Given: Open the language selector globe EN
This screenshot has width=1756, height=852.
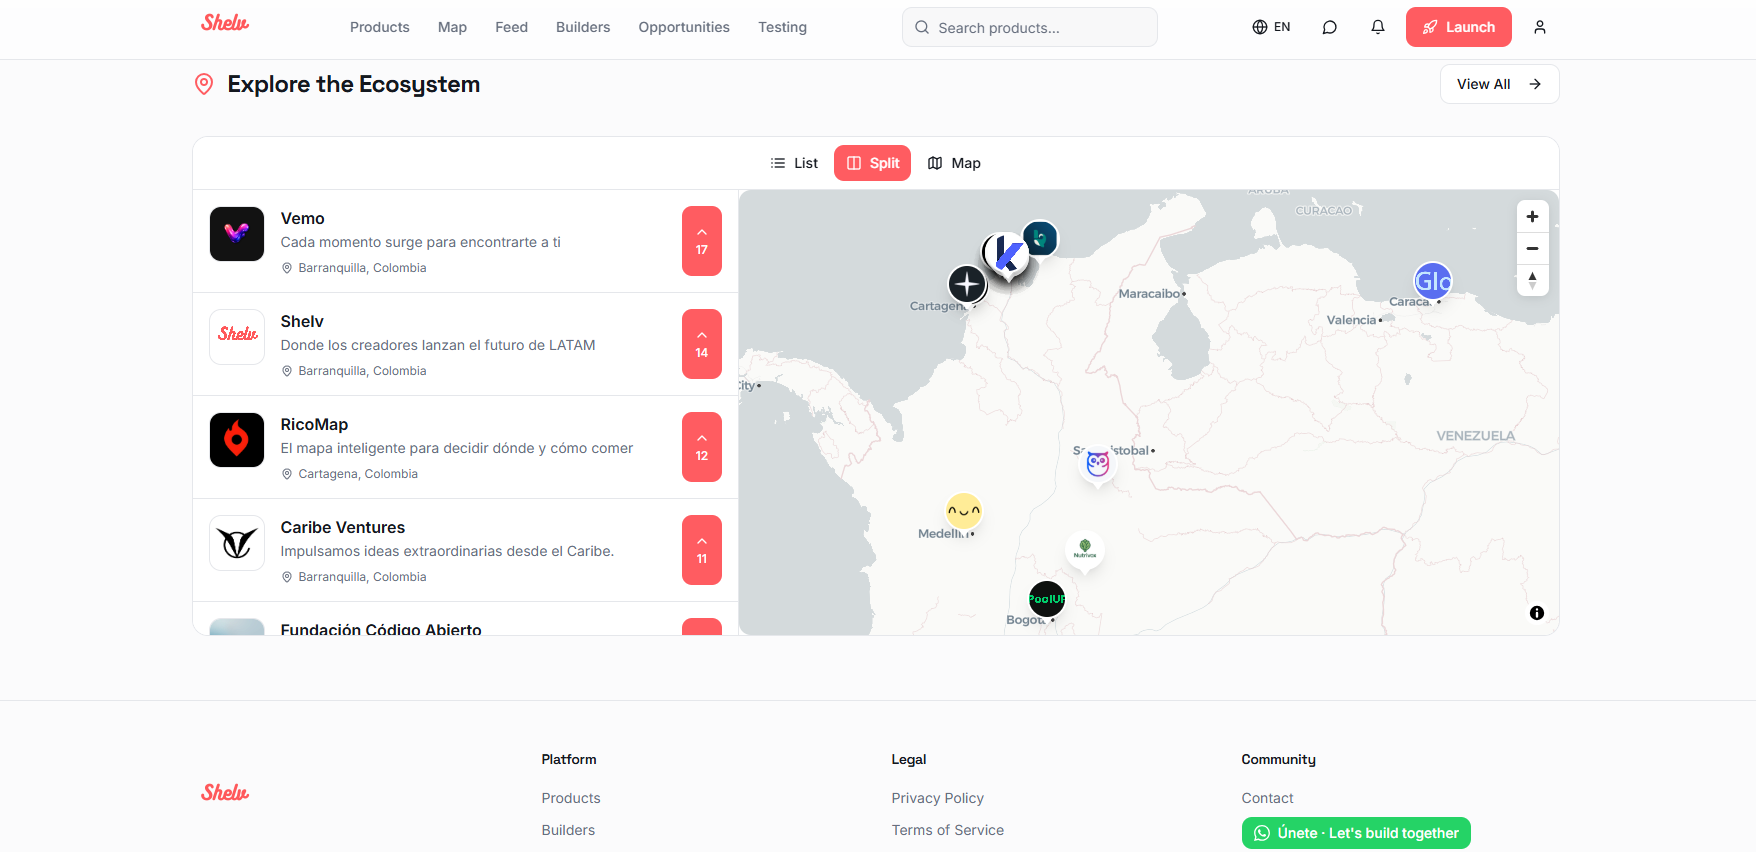Looking at the screenshot, I should coord(1271,27).
